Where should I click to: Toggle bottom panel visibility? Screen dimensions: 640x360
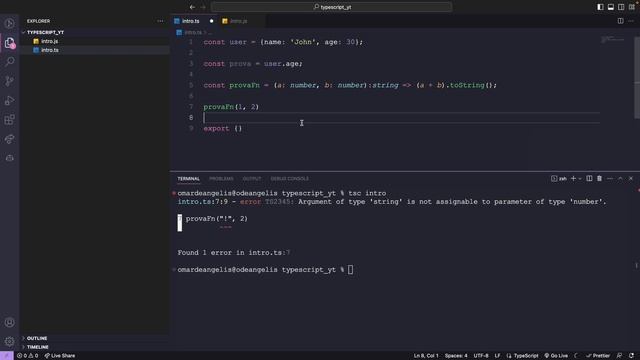[611, 7]
